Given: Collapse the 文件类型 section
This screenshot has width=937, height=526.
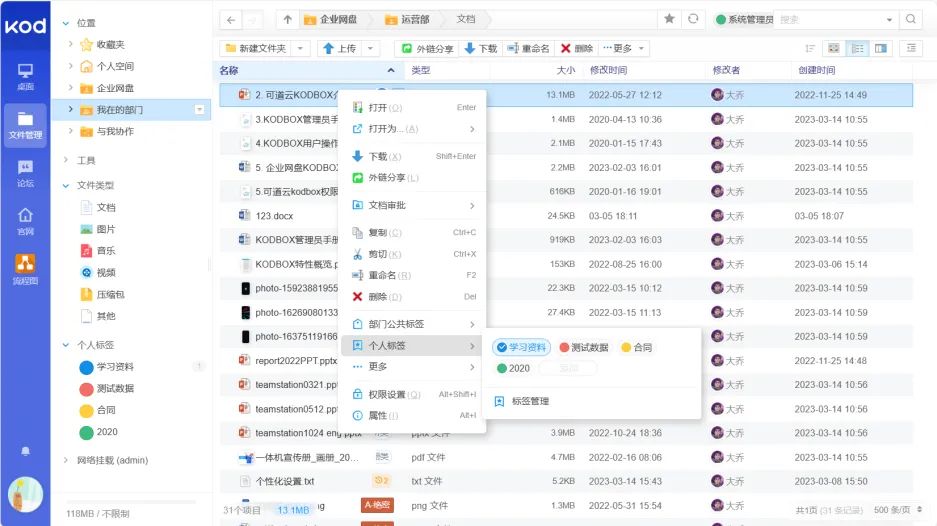Looking at the screenshot, I should click(66, 185).
